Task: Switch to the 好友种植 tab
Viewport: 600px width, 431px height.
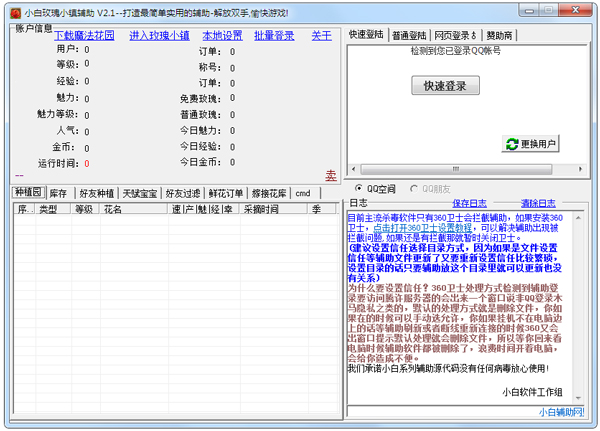Action: pyautogui.click(x=96, y=194)
